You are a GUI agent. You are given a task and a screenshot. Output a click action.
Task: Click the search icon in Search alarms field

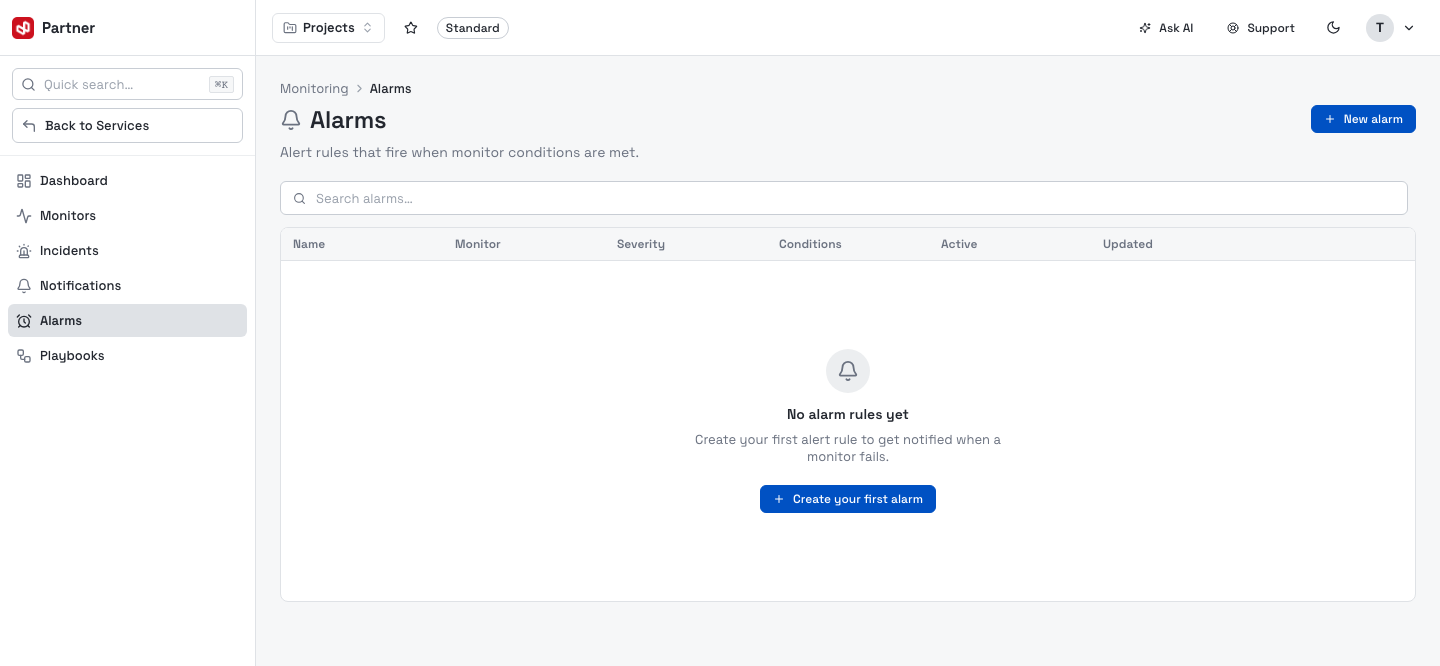click(300, 199)
